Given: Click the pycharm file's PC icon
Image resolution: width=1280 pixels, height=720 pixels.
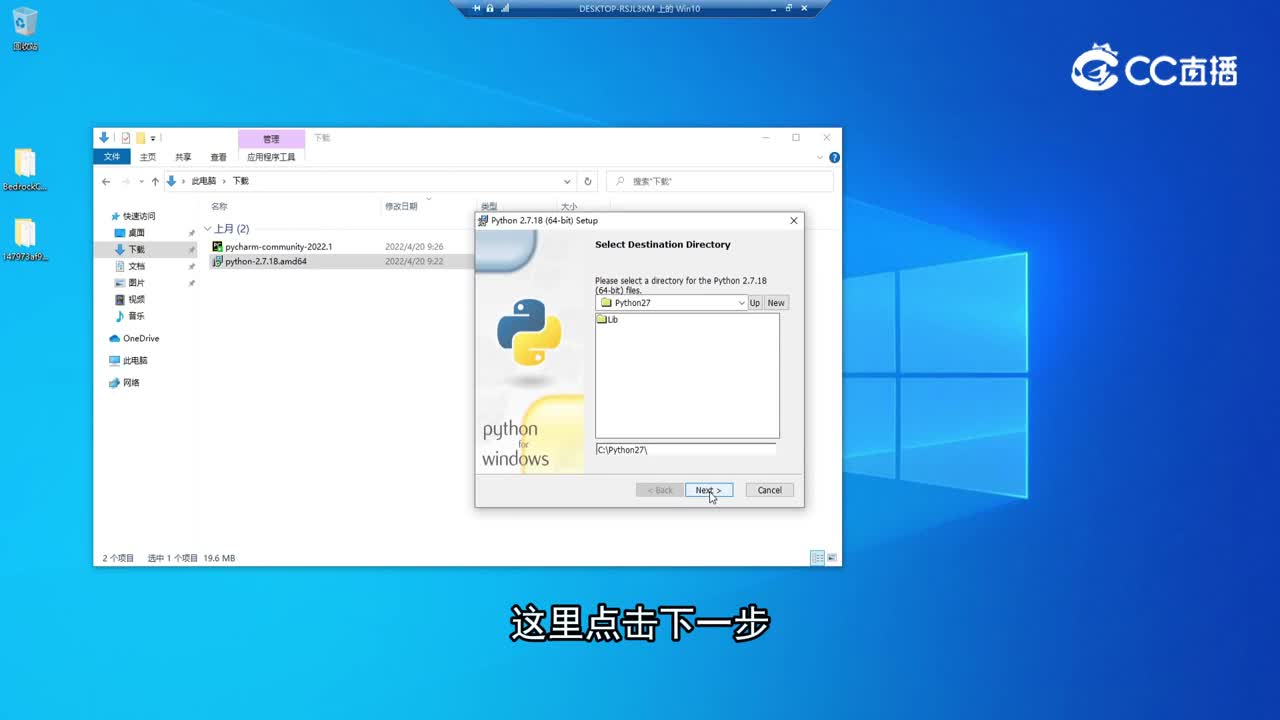Looking at the screenshot, I should click(217, 246).
